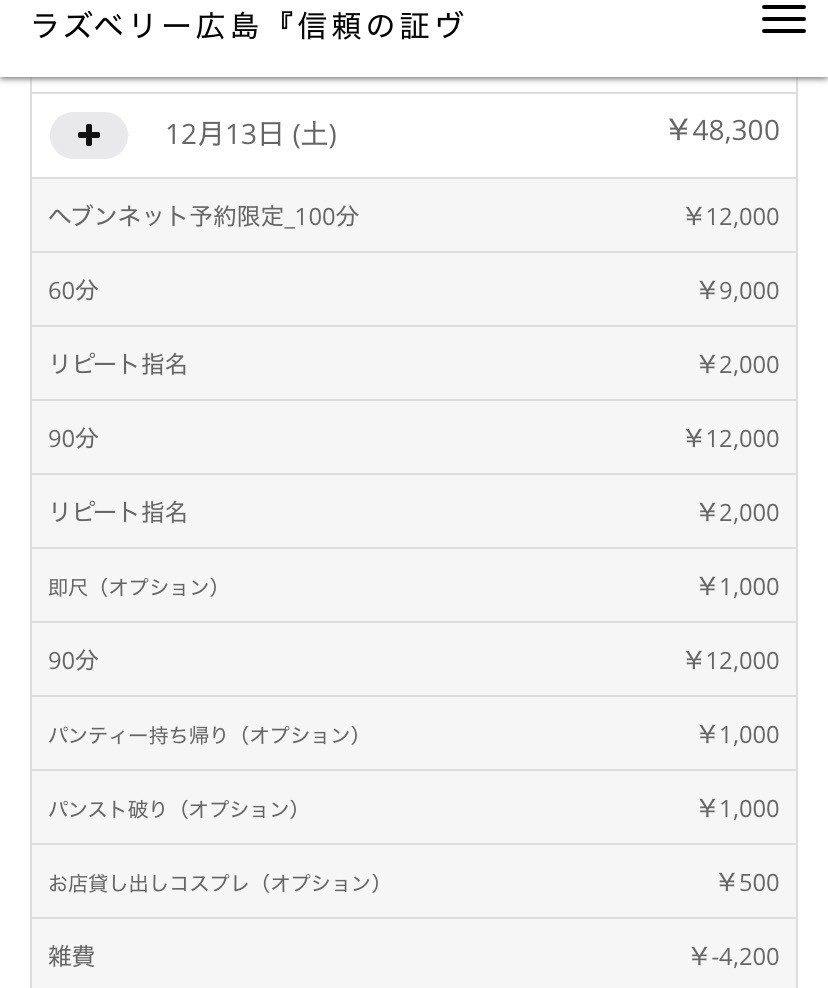This screenshot has height=988, width=828.
Task: Expand the 12月13日 entry with plus button
Action: 89,135
